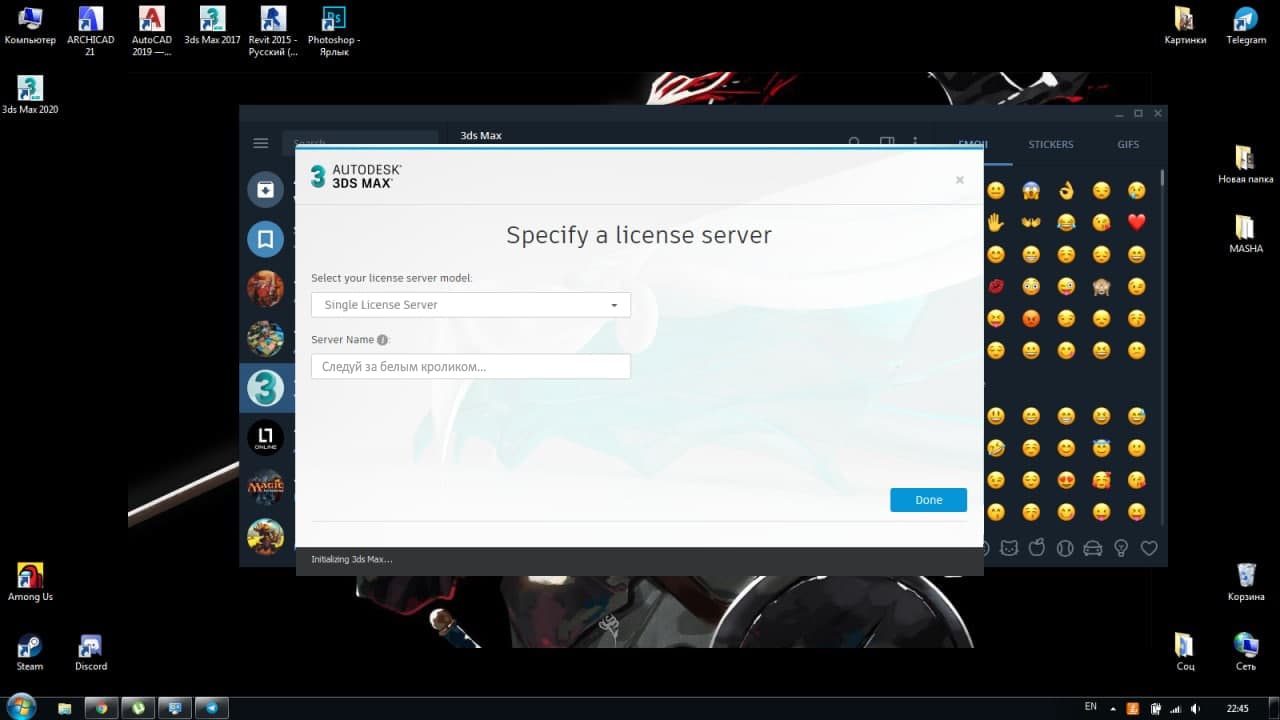Switch to the STICKERS tab in Telegram

point(1051,145)
